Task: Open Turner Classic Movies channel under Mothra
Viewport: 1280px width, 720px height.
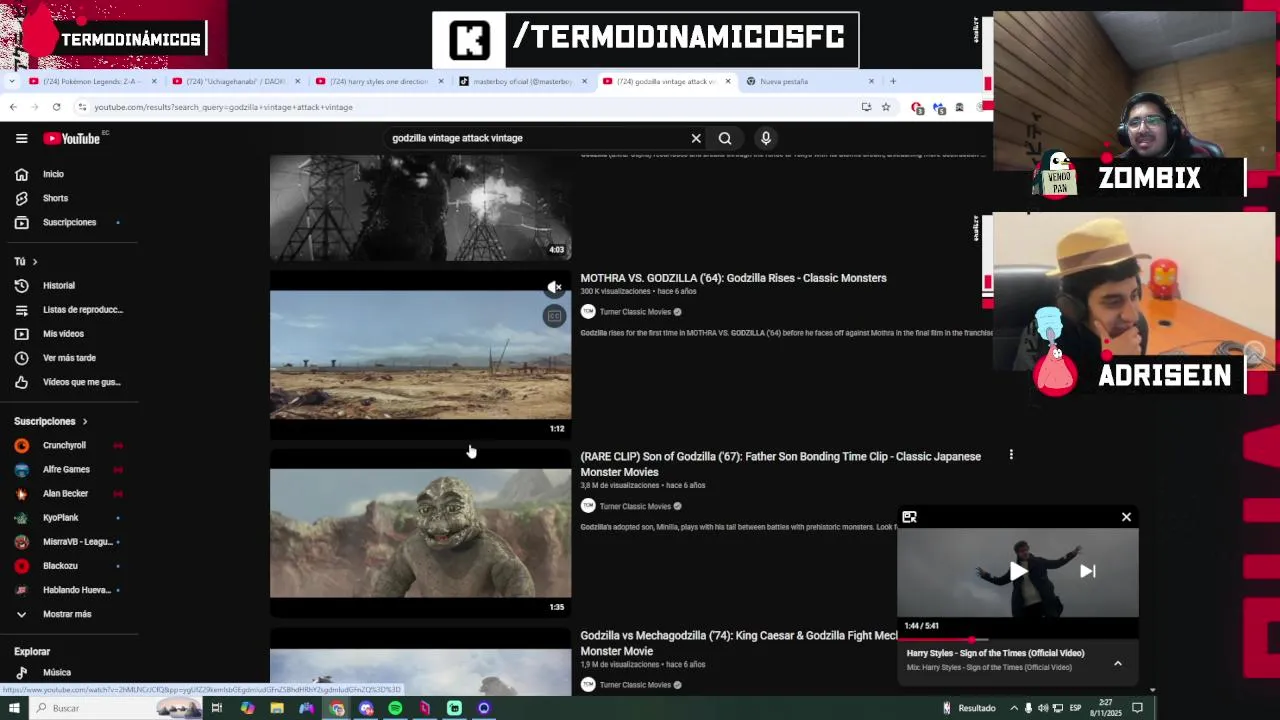Action: pos(635,312)
